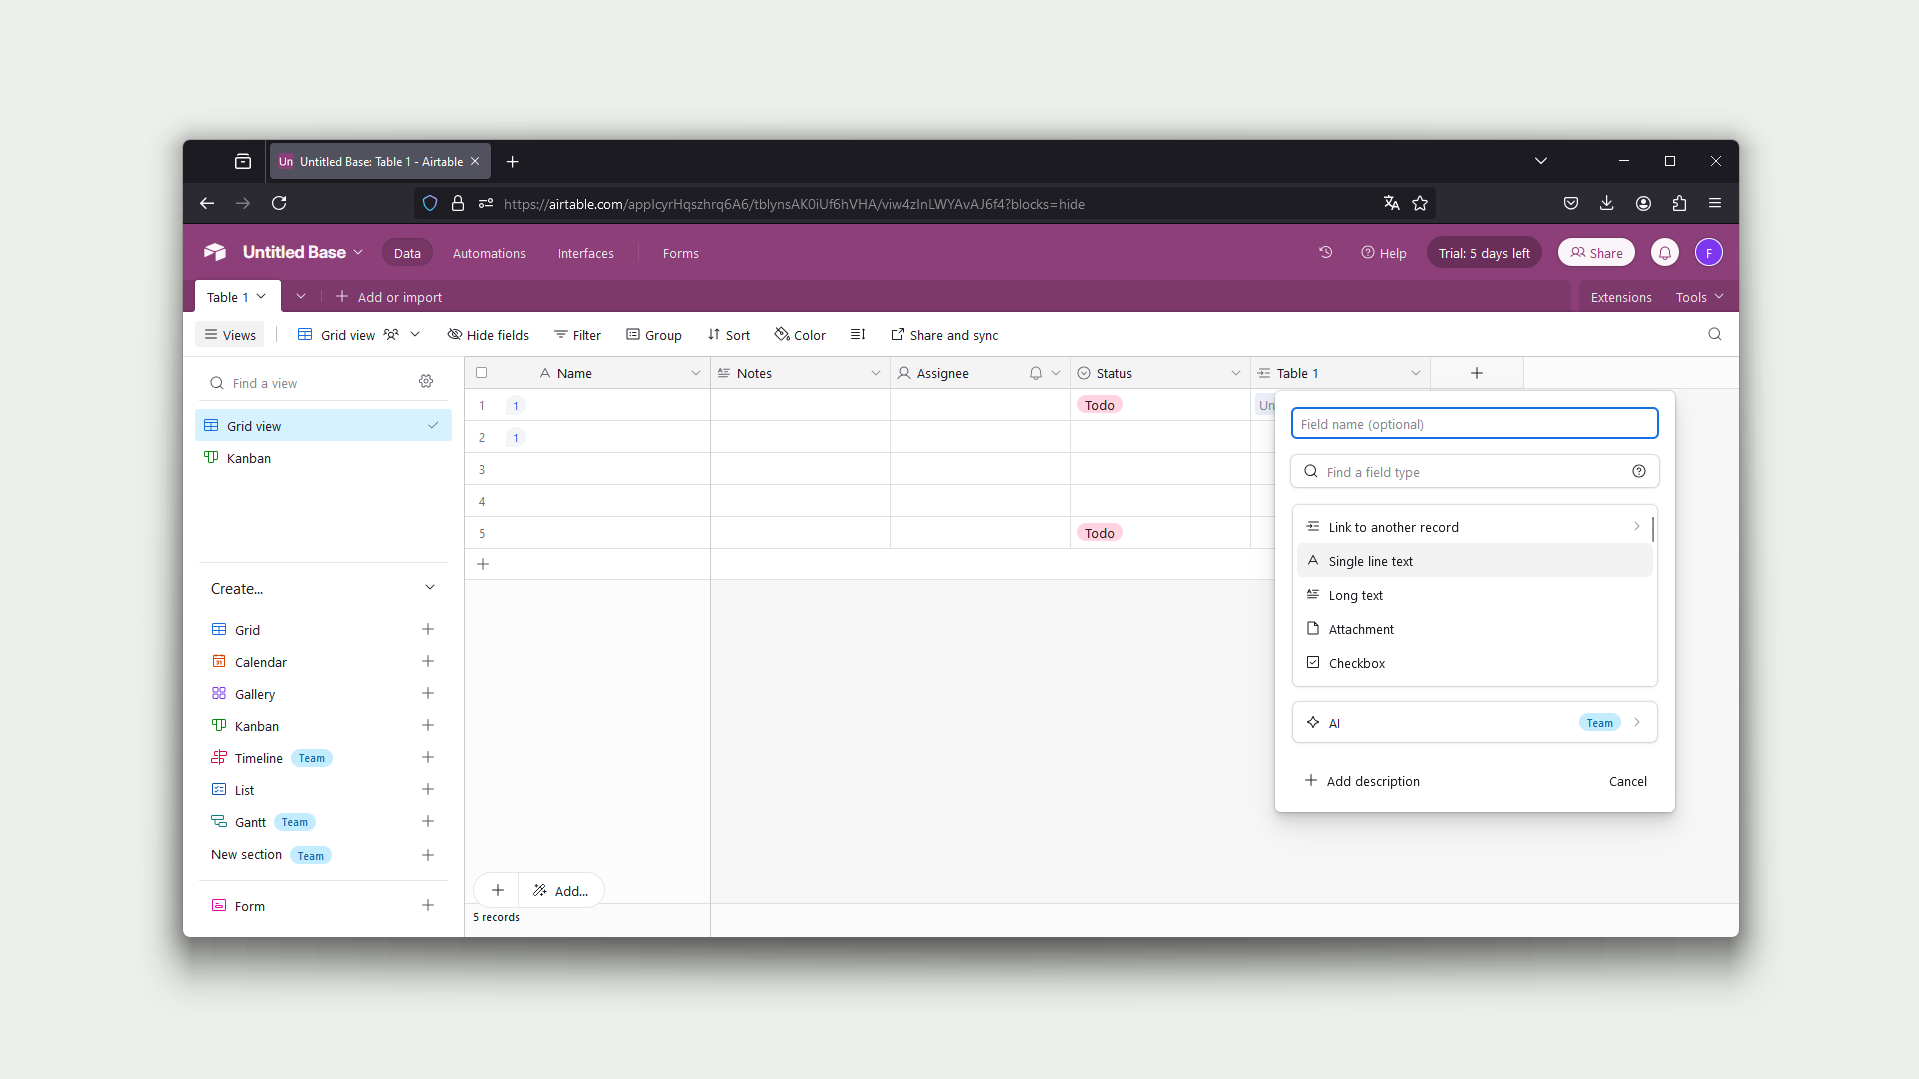
Task: Create a new Timeline view plus
Action: click(x=428, y=757)
